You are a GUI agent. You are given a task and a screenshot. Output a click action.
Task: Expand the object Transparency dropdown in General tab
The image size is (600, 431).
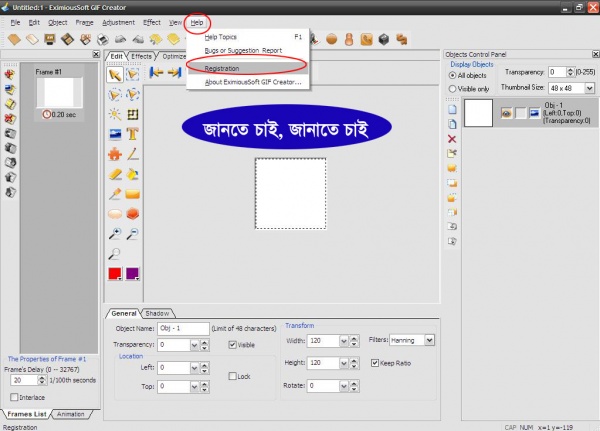pos(194,345)
